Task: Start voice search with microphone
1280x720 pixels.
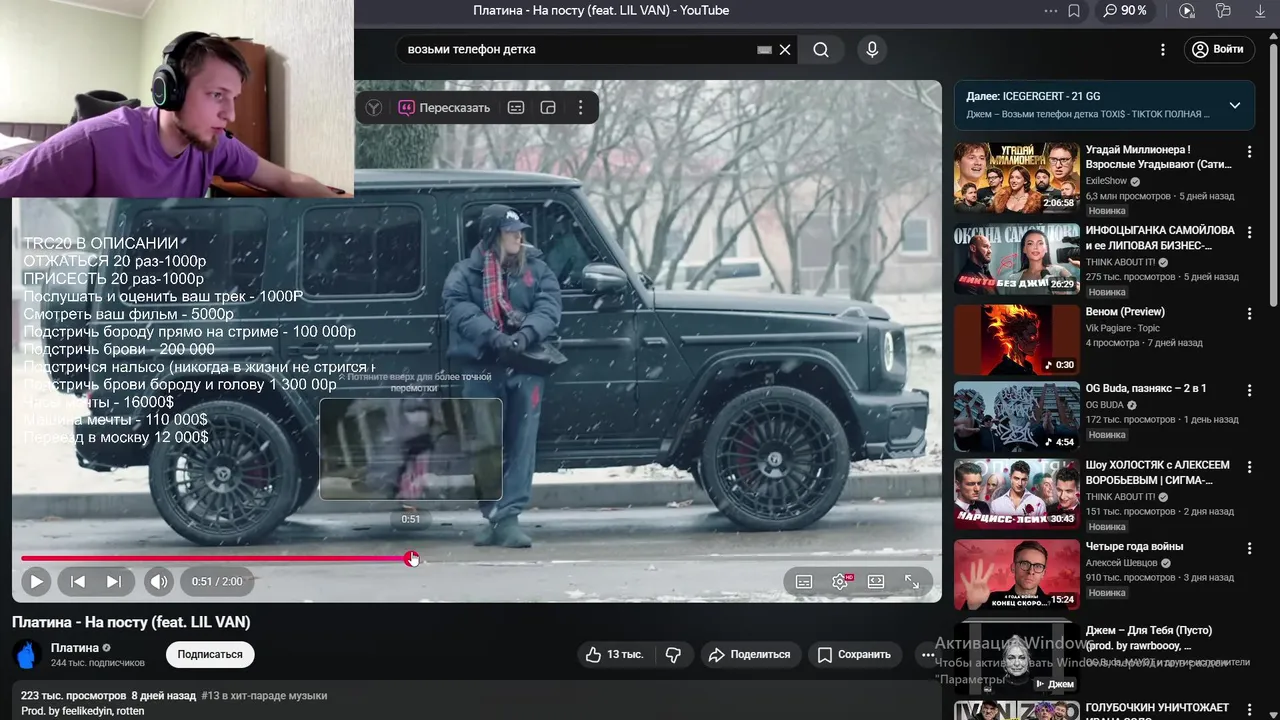Action: [872, 50]
